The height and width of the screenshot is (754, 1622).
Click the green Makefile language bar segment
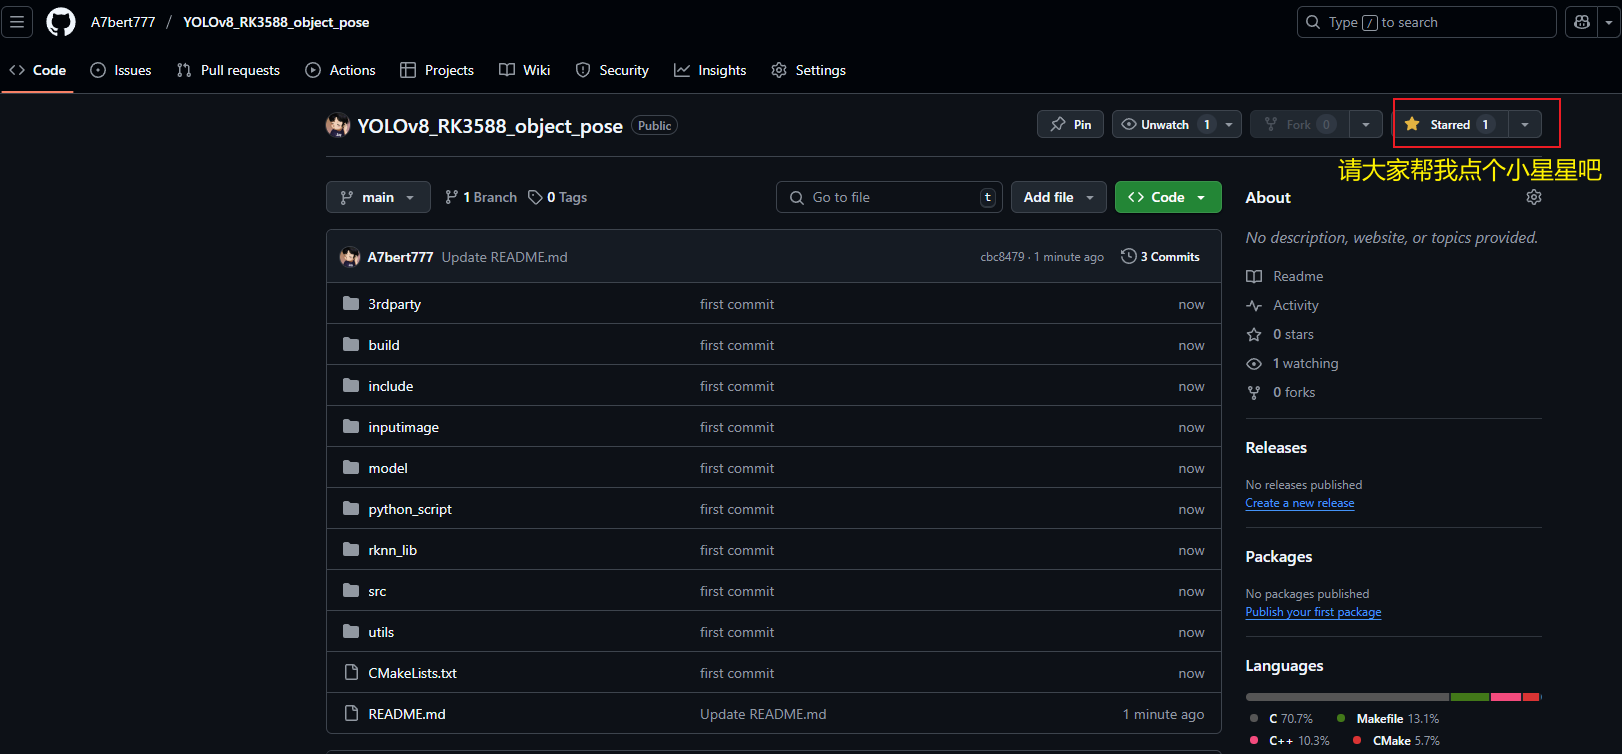point(1470,697)
